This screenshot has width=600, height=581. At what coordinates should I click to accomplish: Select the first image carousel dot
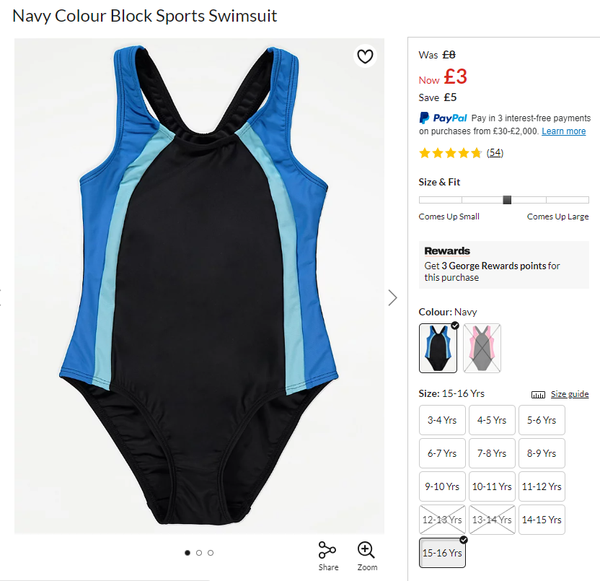click(188, 553)
